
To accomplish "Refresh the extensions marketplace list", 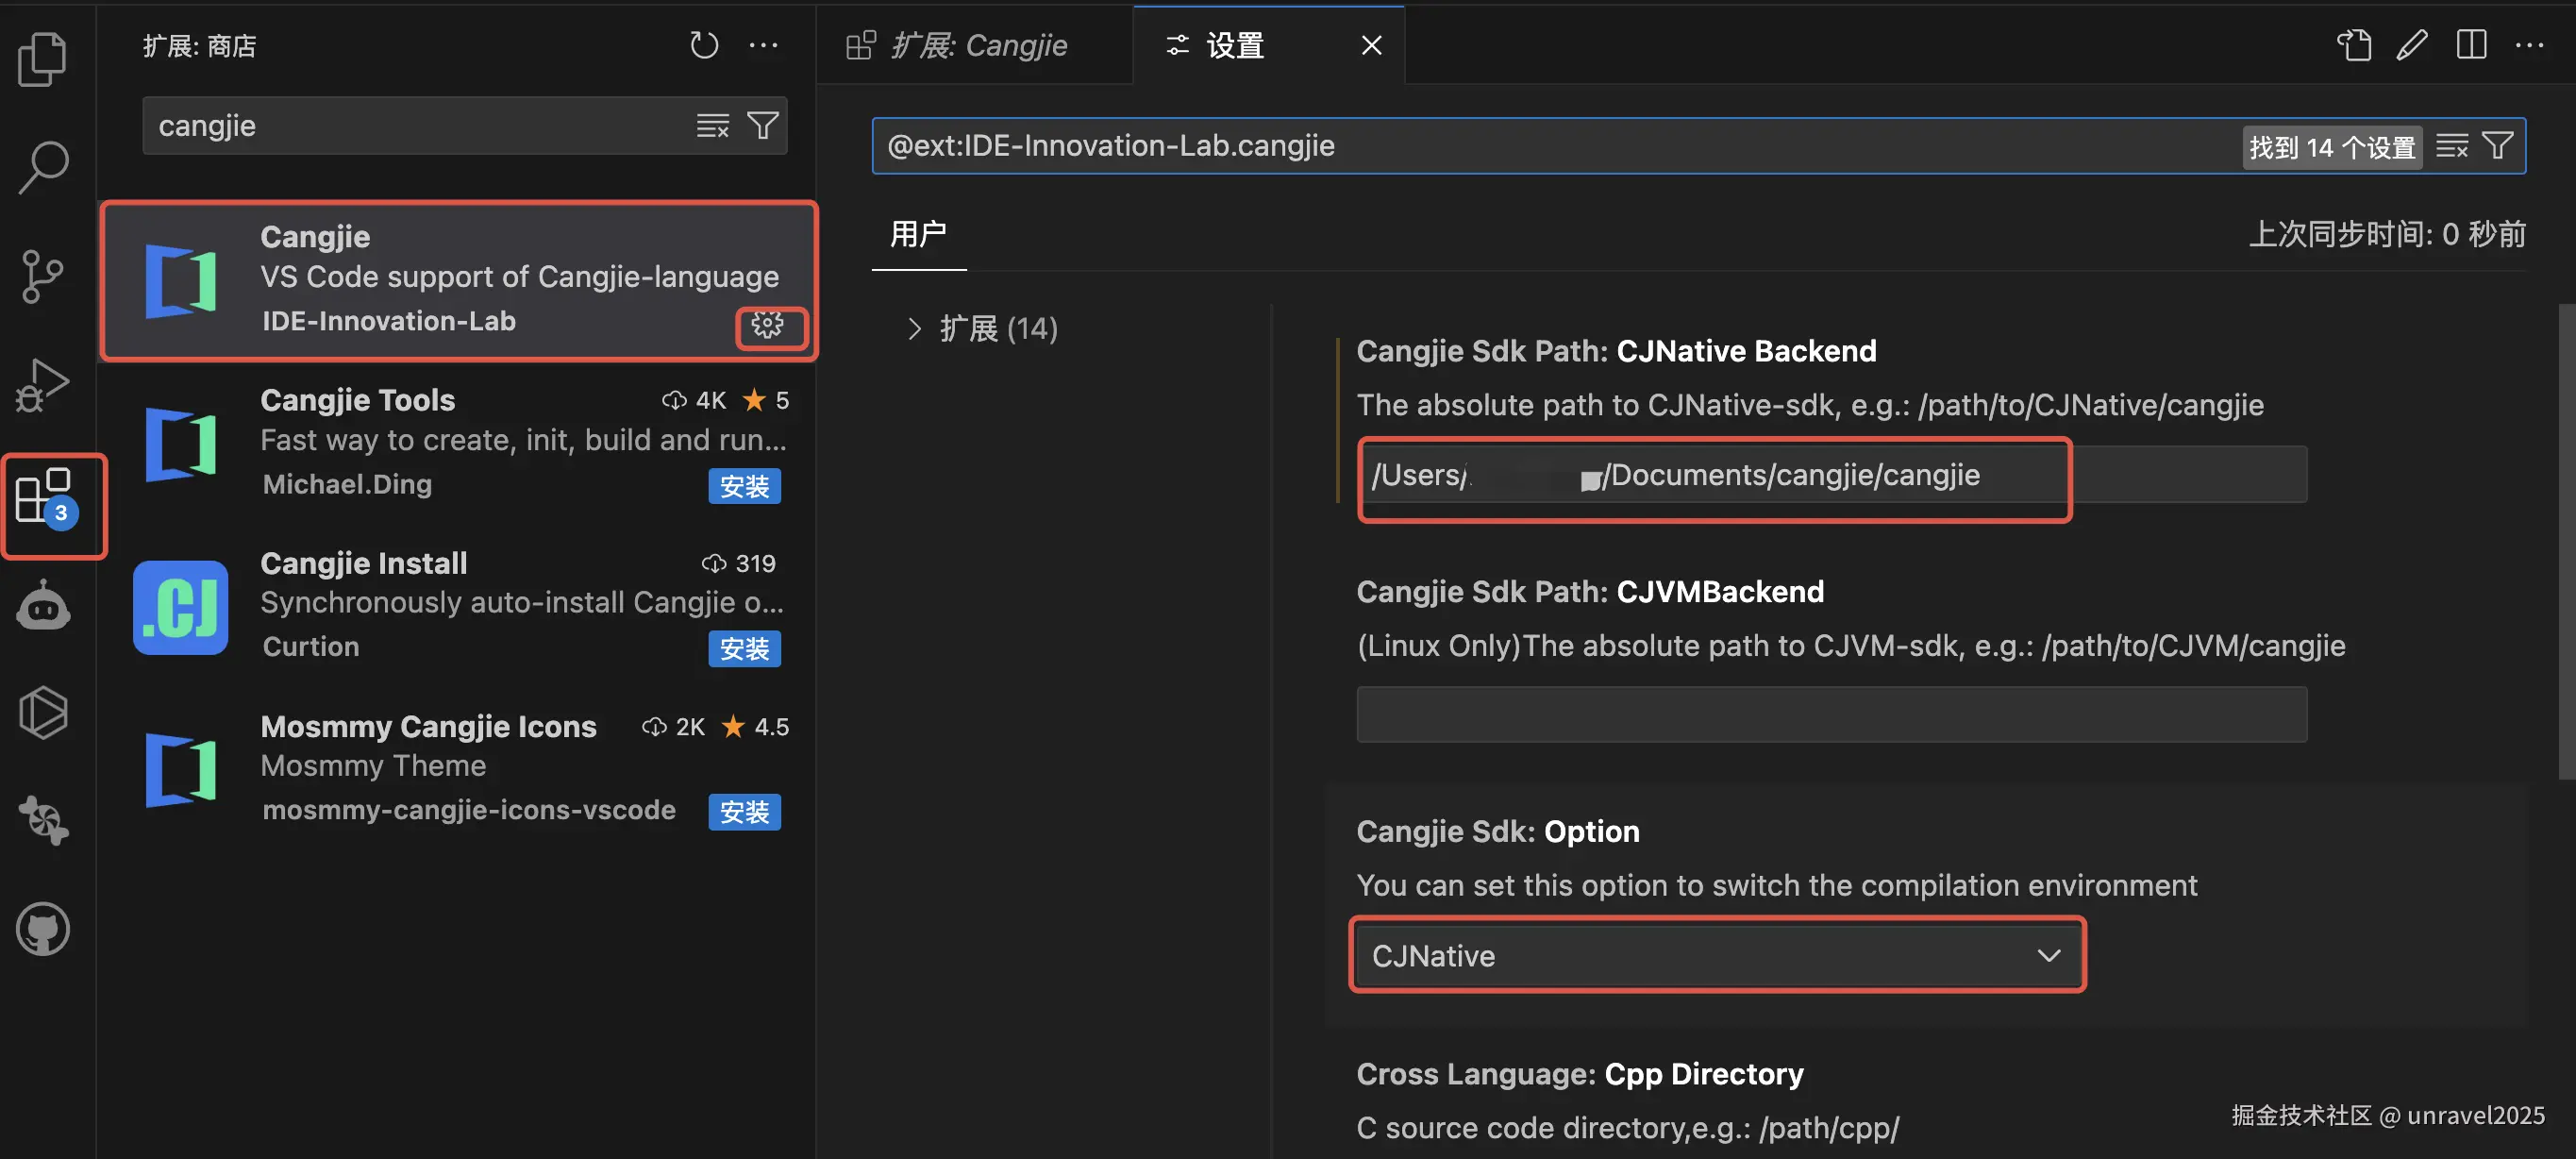I will click(704, 45).
